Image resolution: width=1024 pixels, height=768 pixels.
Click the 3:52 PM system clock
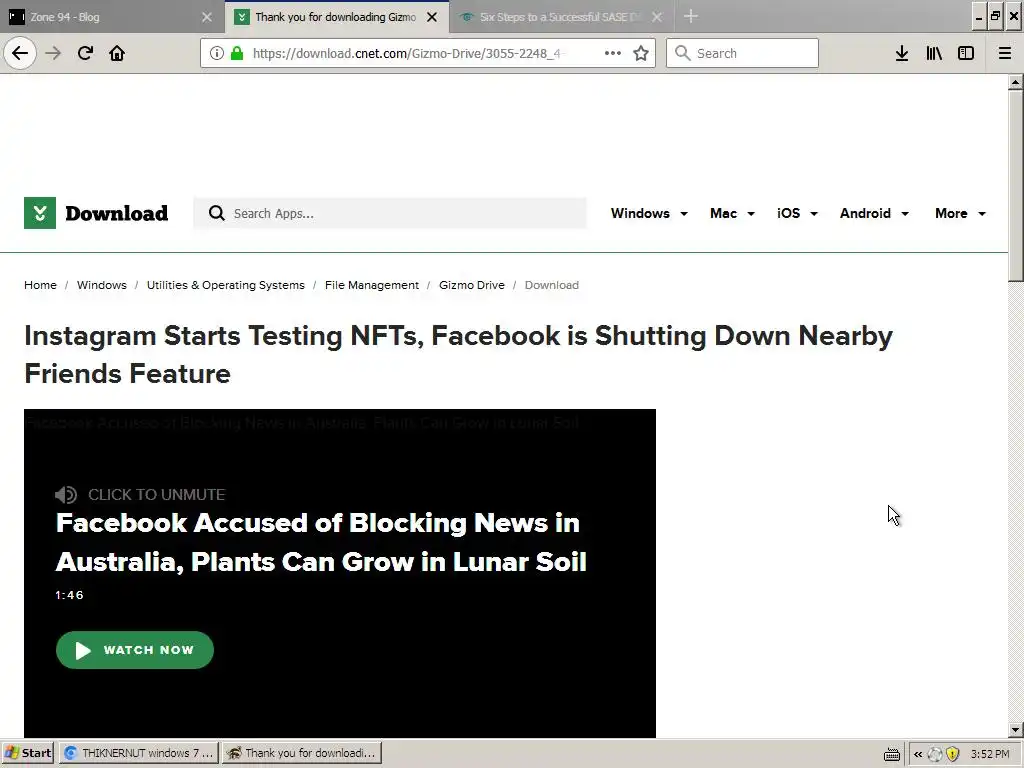click(990, 754)
